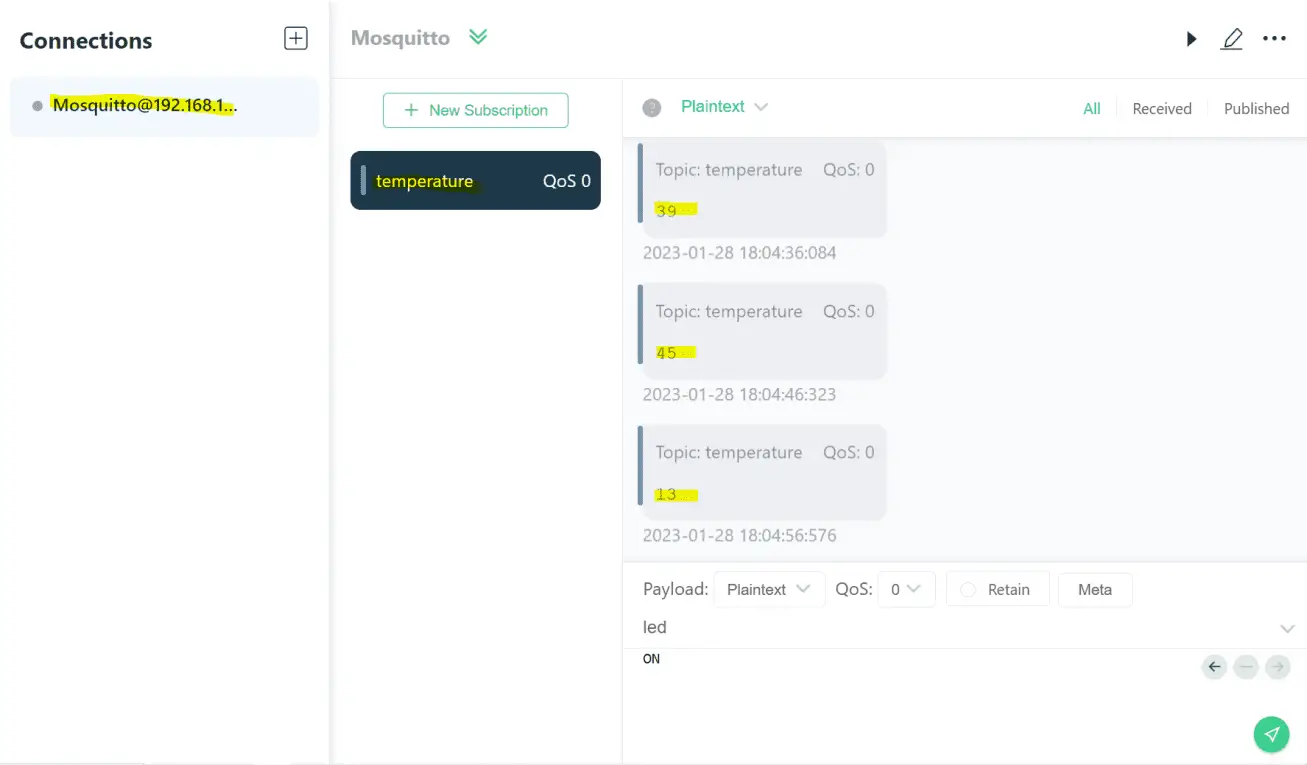This screenshot has height=765, width=1307.
Task: Send the payload with the paper plane icon
Action: 1271,734
